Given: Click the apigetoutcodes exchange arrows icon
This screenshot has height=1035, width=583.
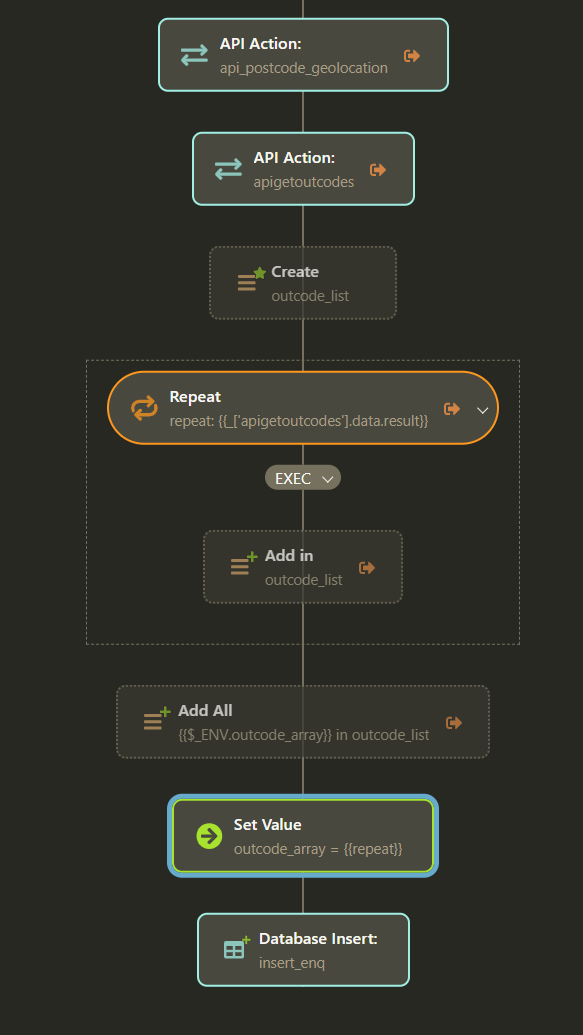Looking at the screenshot, I should click(228, 170).
